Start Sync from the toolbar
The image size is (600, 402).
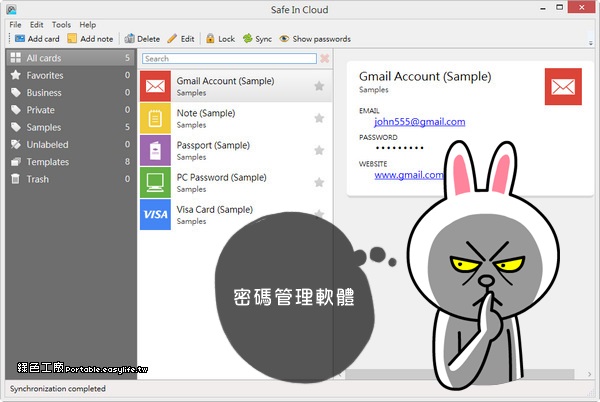[257, 39]
